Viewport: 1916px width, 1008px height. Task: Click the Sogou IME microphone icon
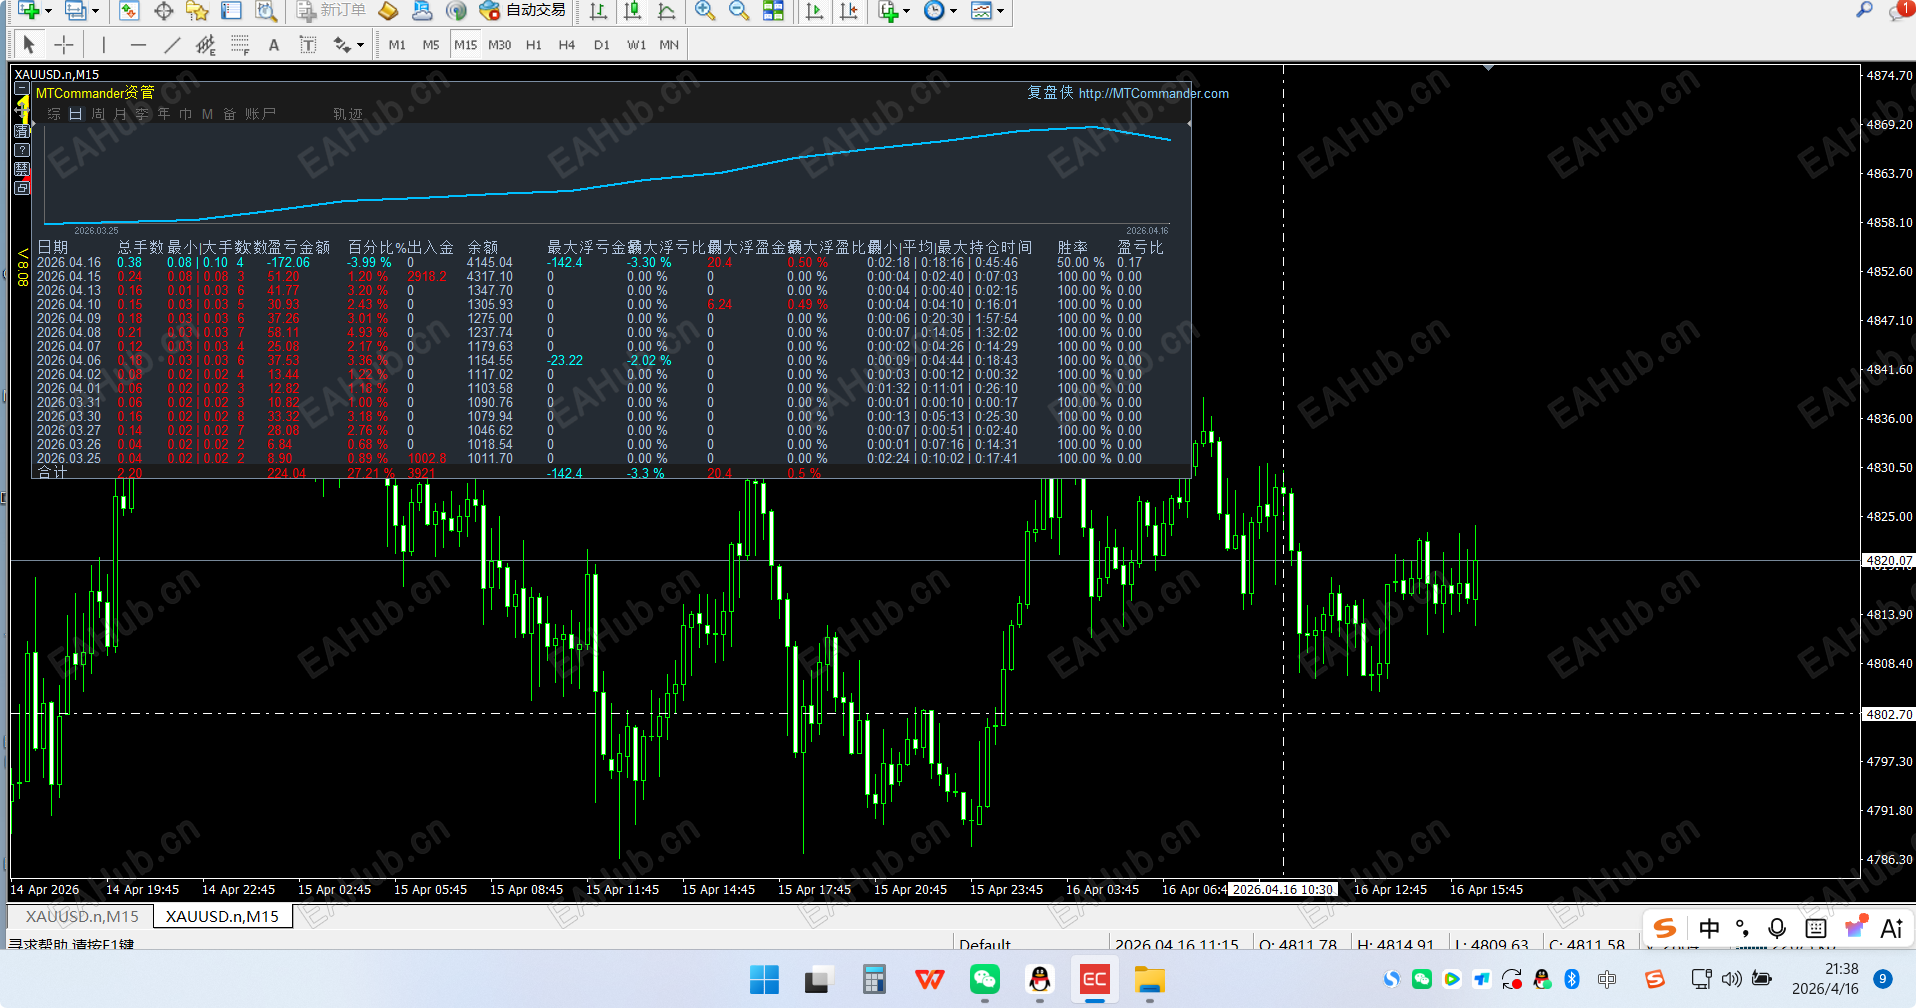(x=1777, y=928)
